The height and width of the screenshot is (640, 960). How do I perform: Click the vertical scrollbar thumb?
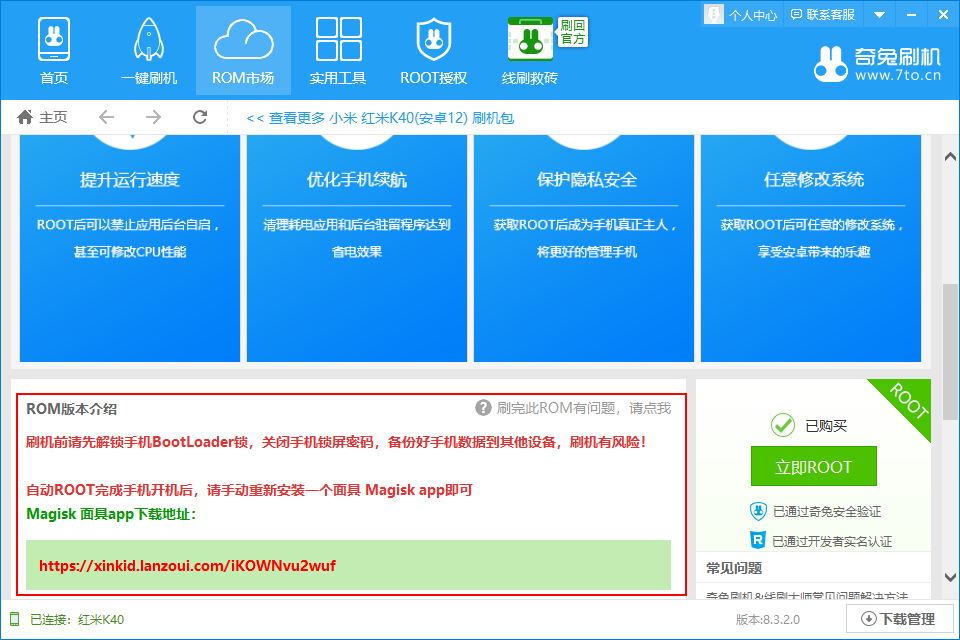click(950, 352)
